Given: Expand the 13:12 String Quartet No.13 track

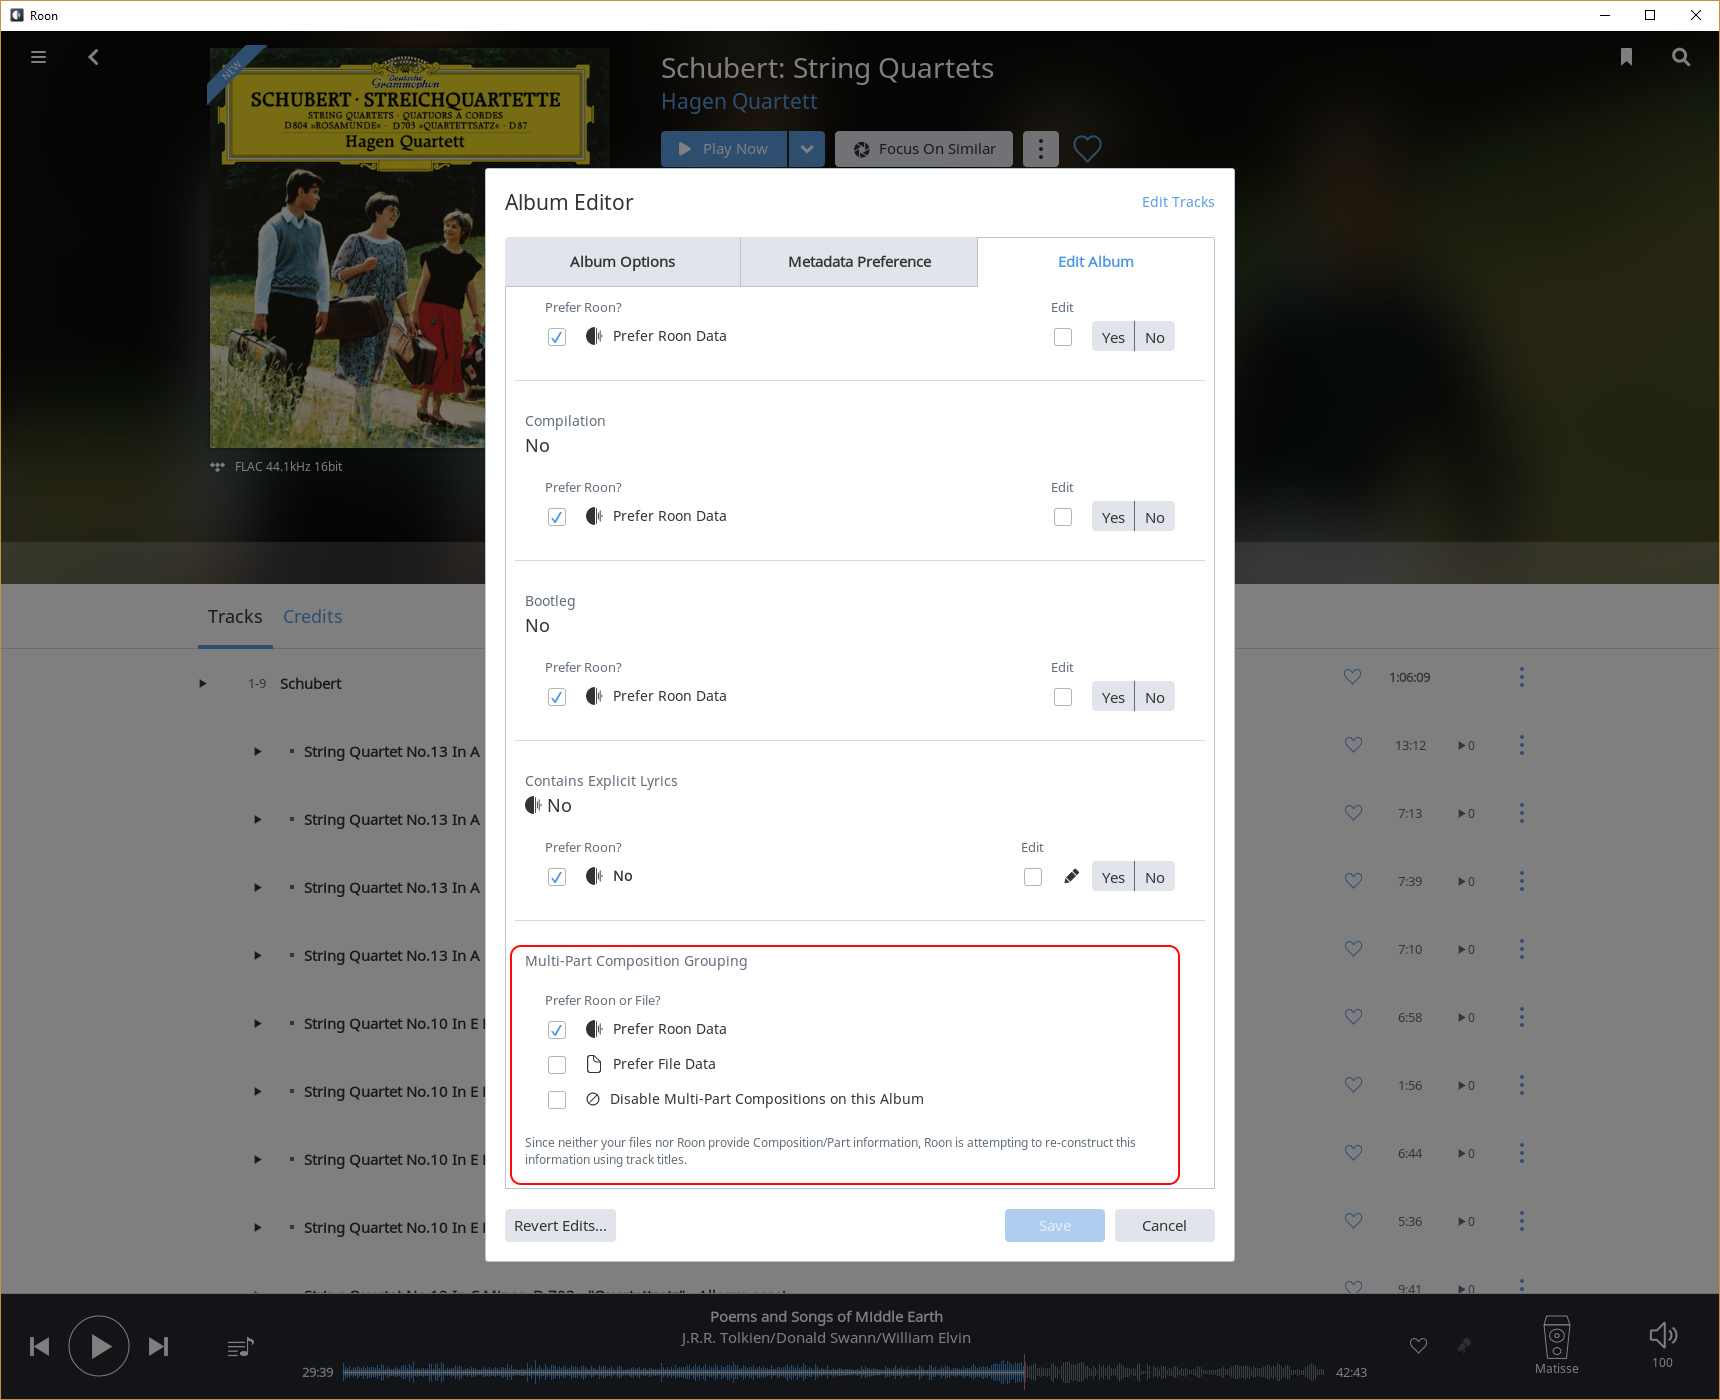Looking at the screenshot, I should [257, 752].
